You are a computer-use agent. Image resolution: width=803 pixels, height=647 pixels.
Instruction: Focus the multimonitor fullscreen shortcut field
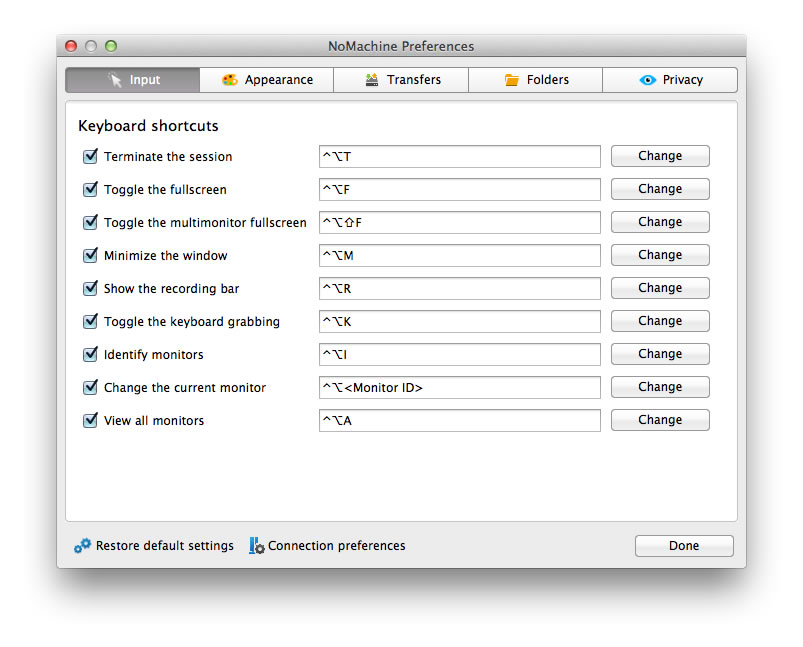pos(459,222)
